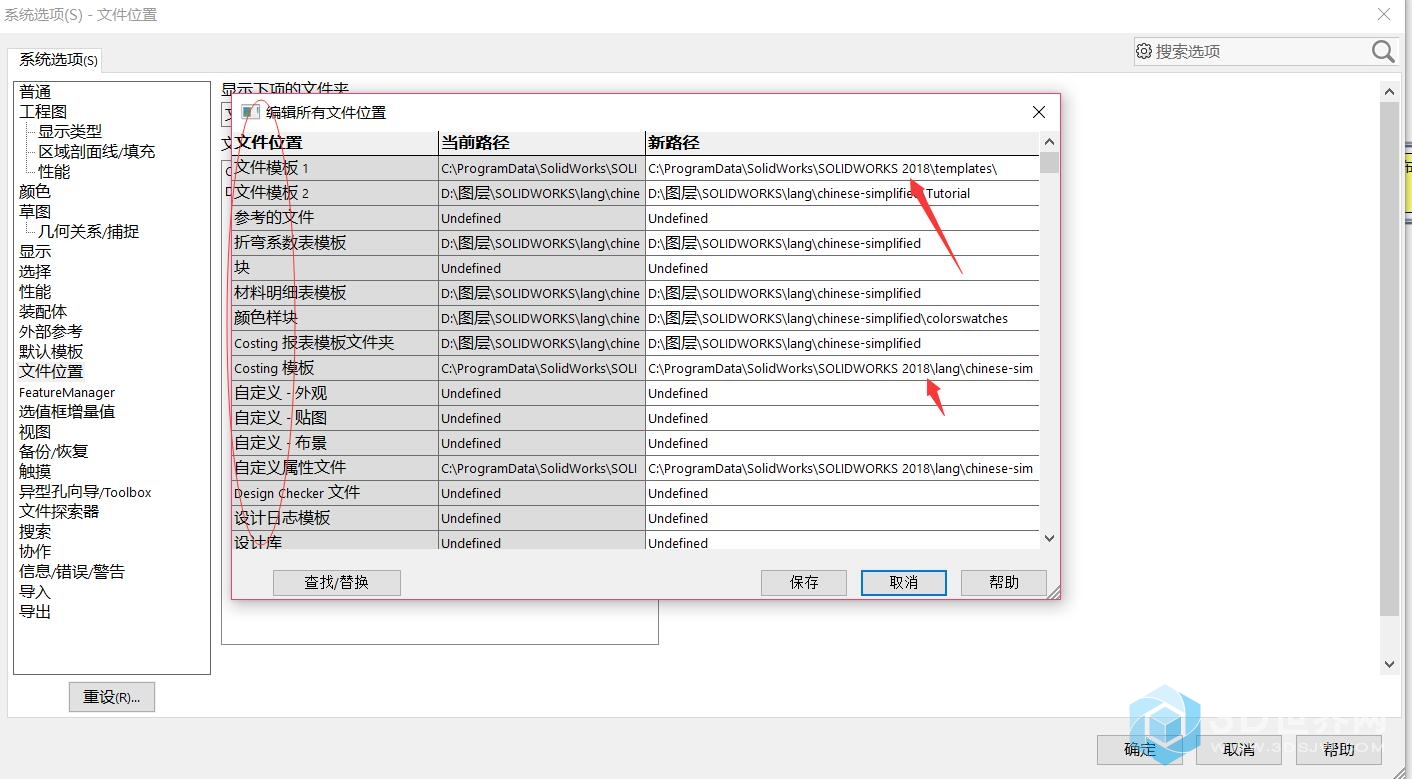The width and height of the screenshot is (1412, 779).
Task: Select the Design Checker 文件 row label
Action: [335, 493]
